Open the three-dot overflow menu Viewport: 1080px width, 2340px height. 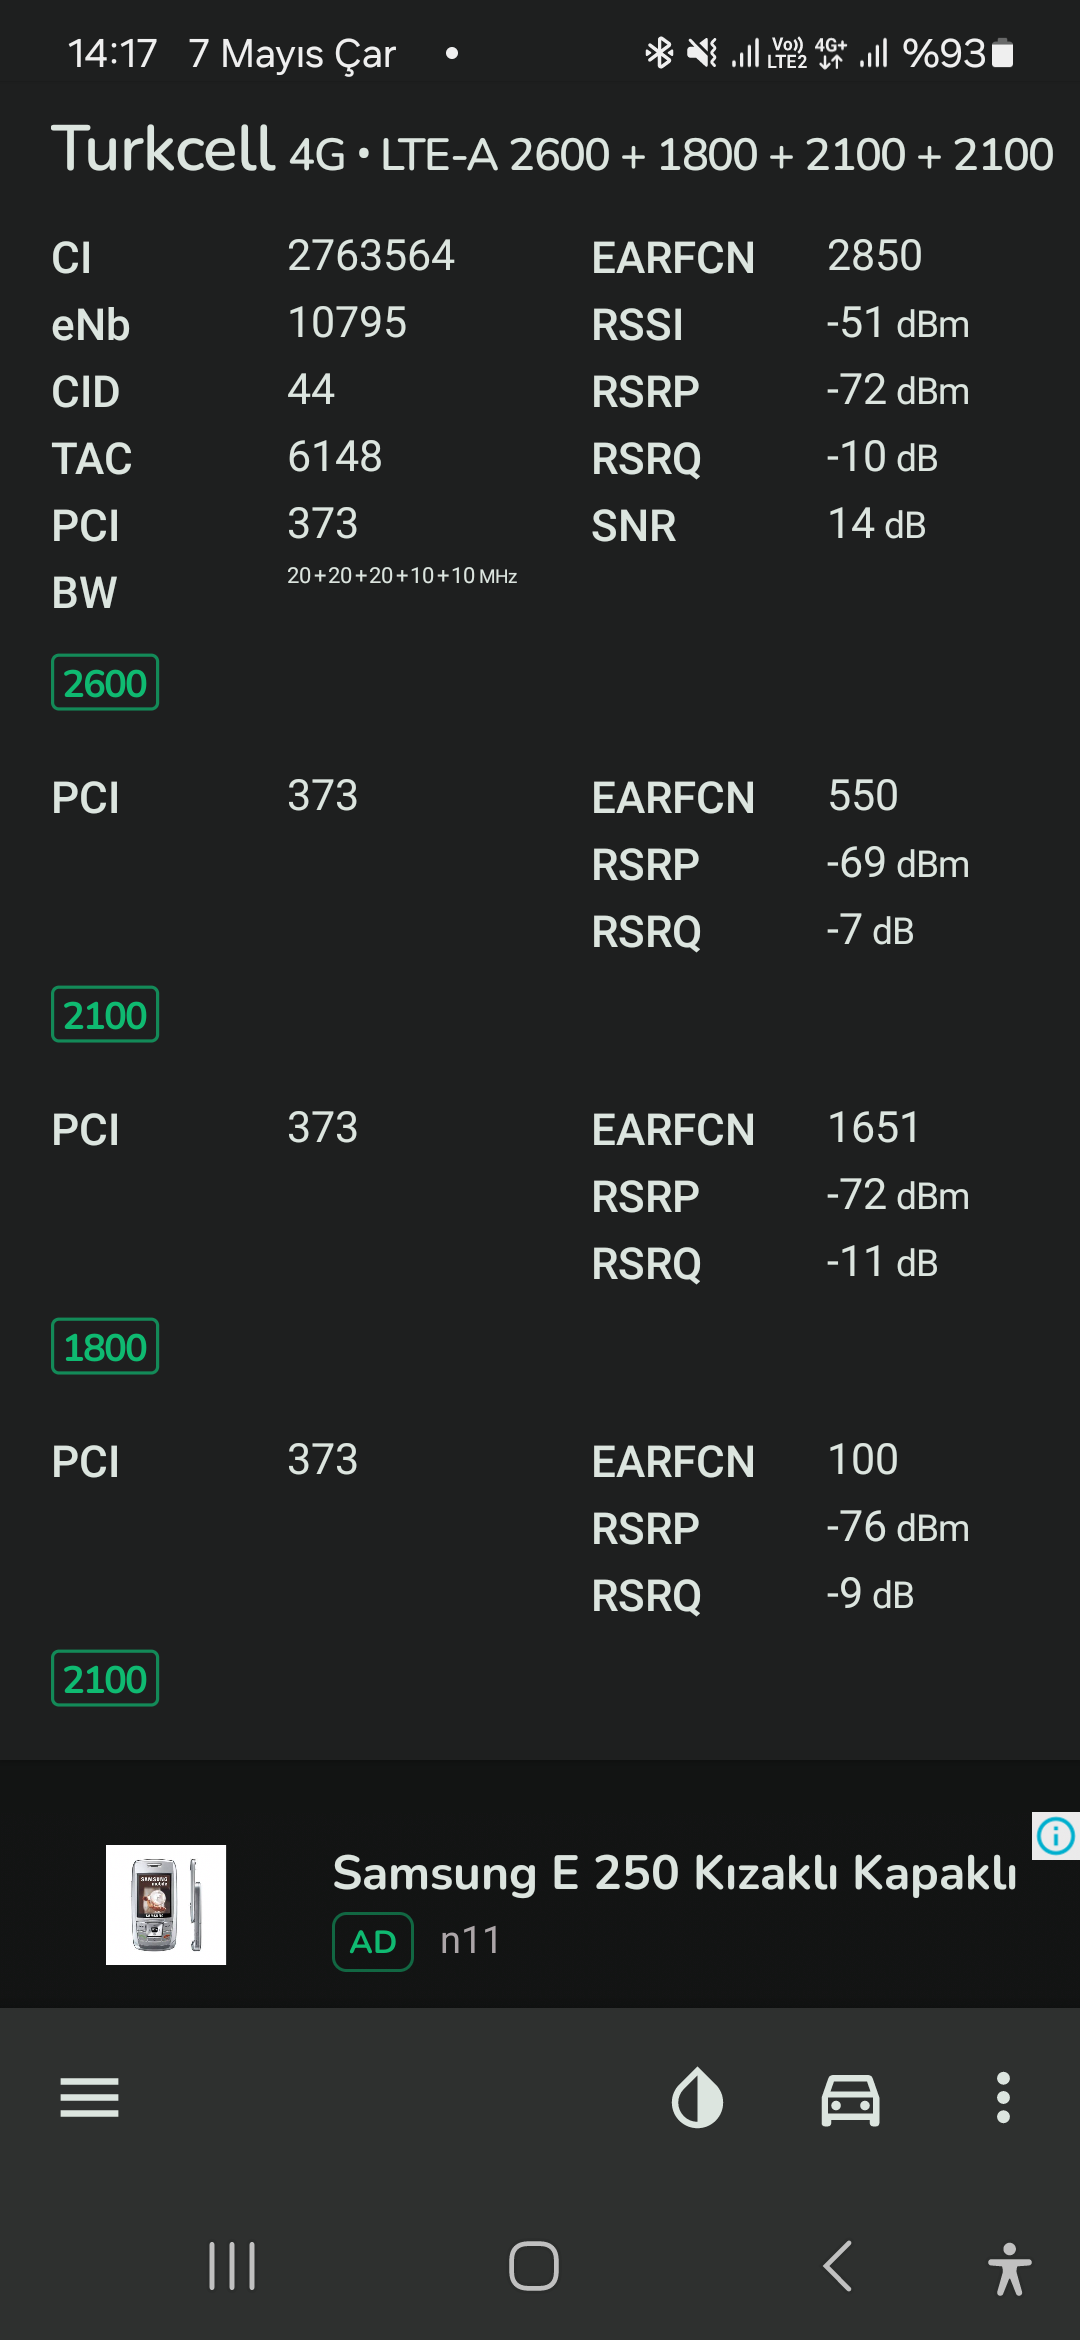1003,2097
